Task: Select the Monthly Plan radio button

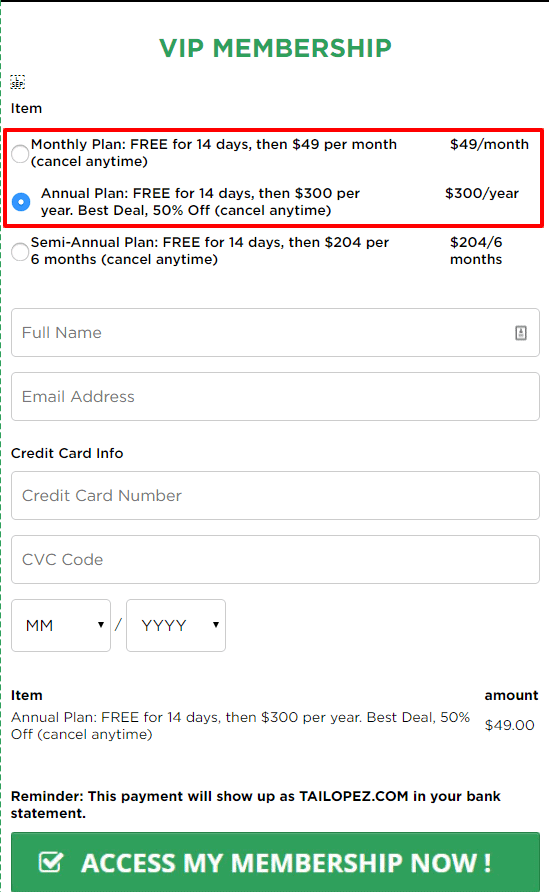Action: coord(20,153)
